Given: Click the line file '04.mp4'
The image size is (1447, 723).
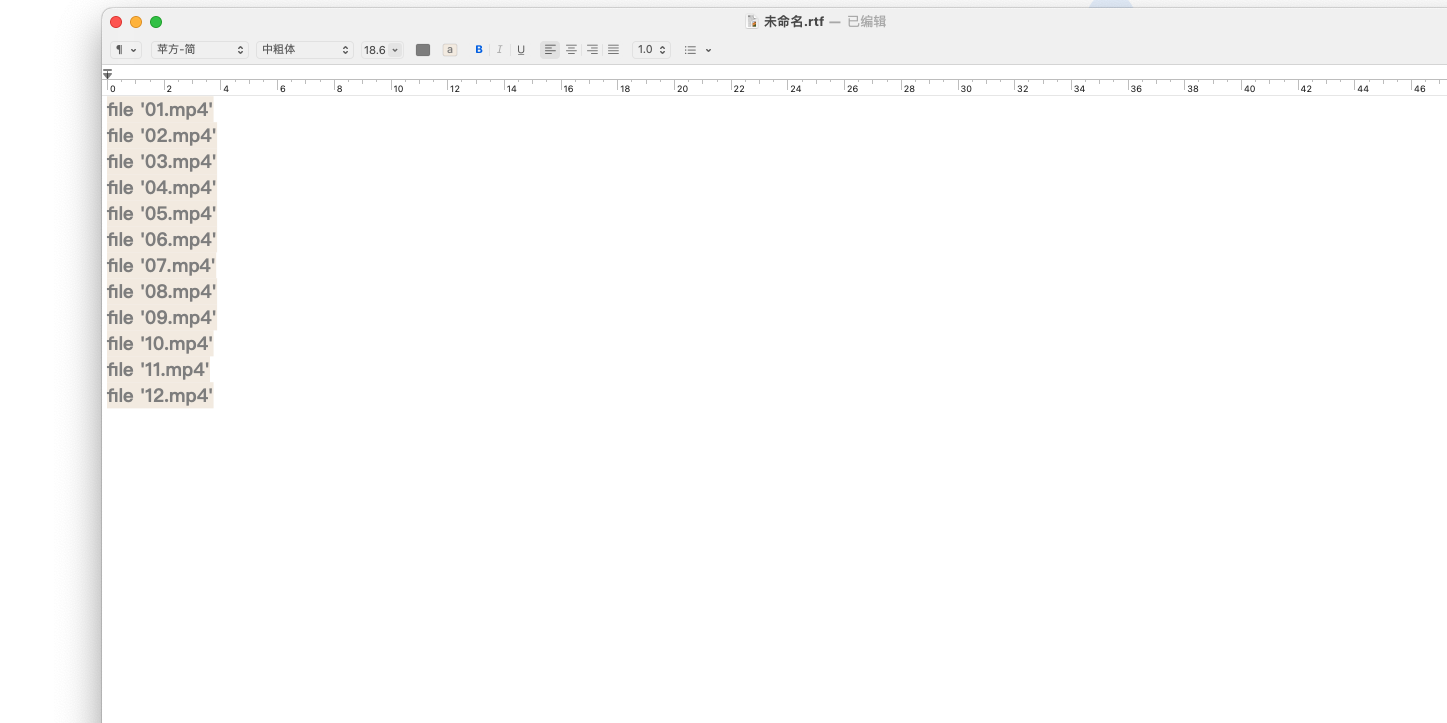Looking at the screenshot, I should [x=162, y=188].
